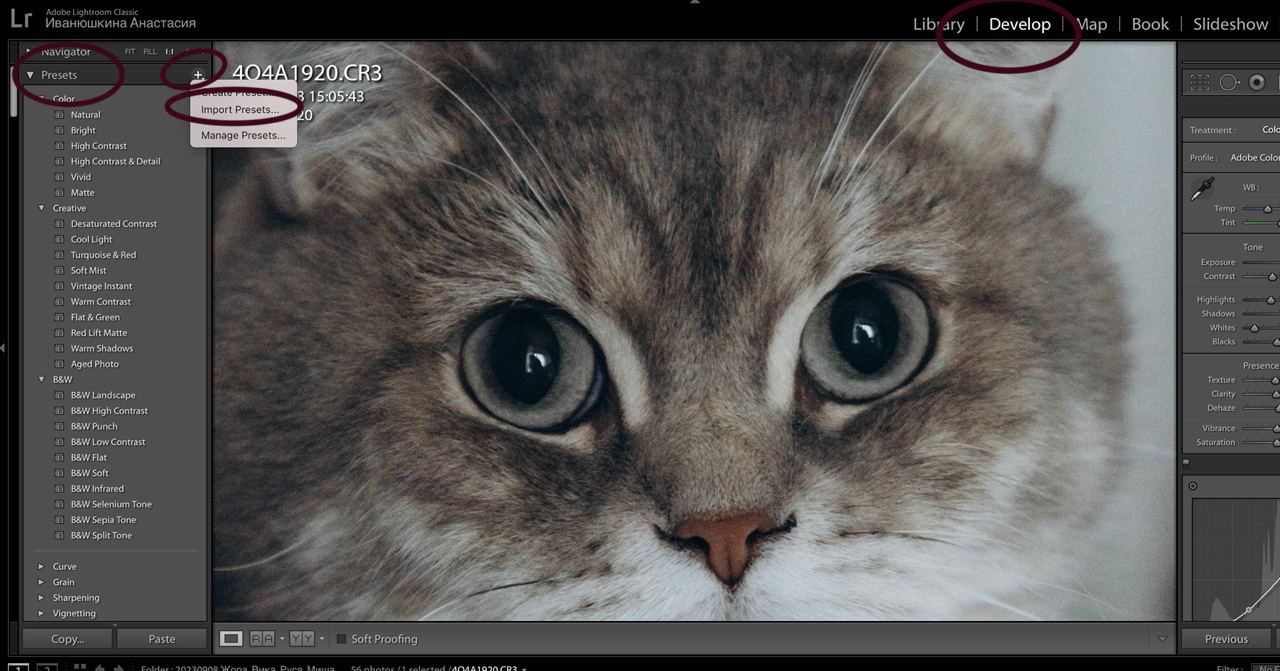This screenshot has height=671, width=1280.
Task: Select the Spot Removal tool
Action: point(1229,83)
